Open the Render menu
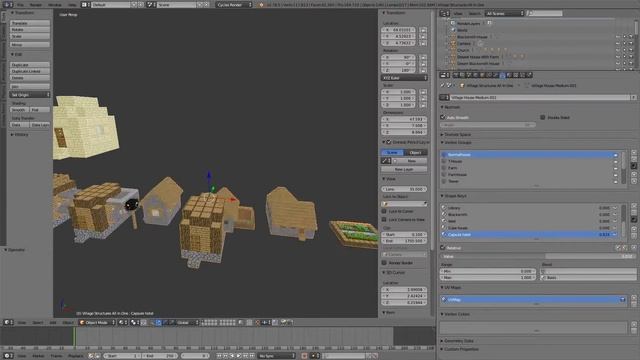 click(36, 4)
